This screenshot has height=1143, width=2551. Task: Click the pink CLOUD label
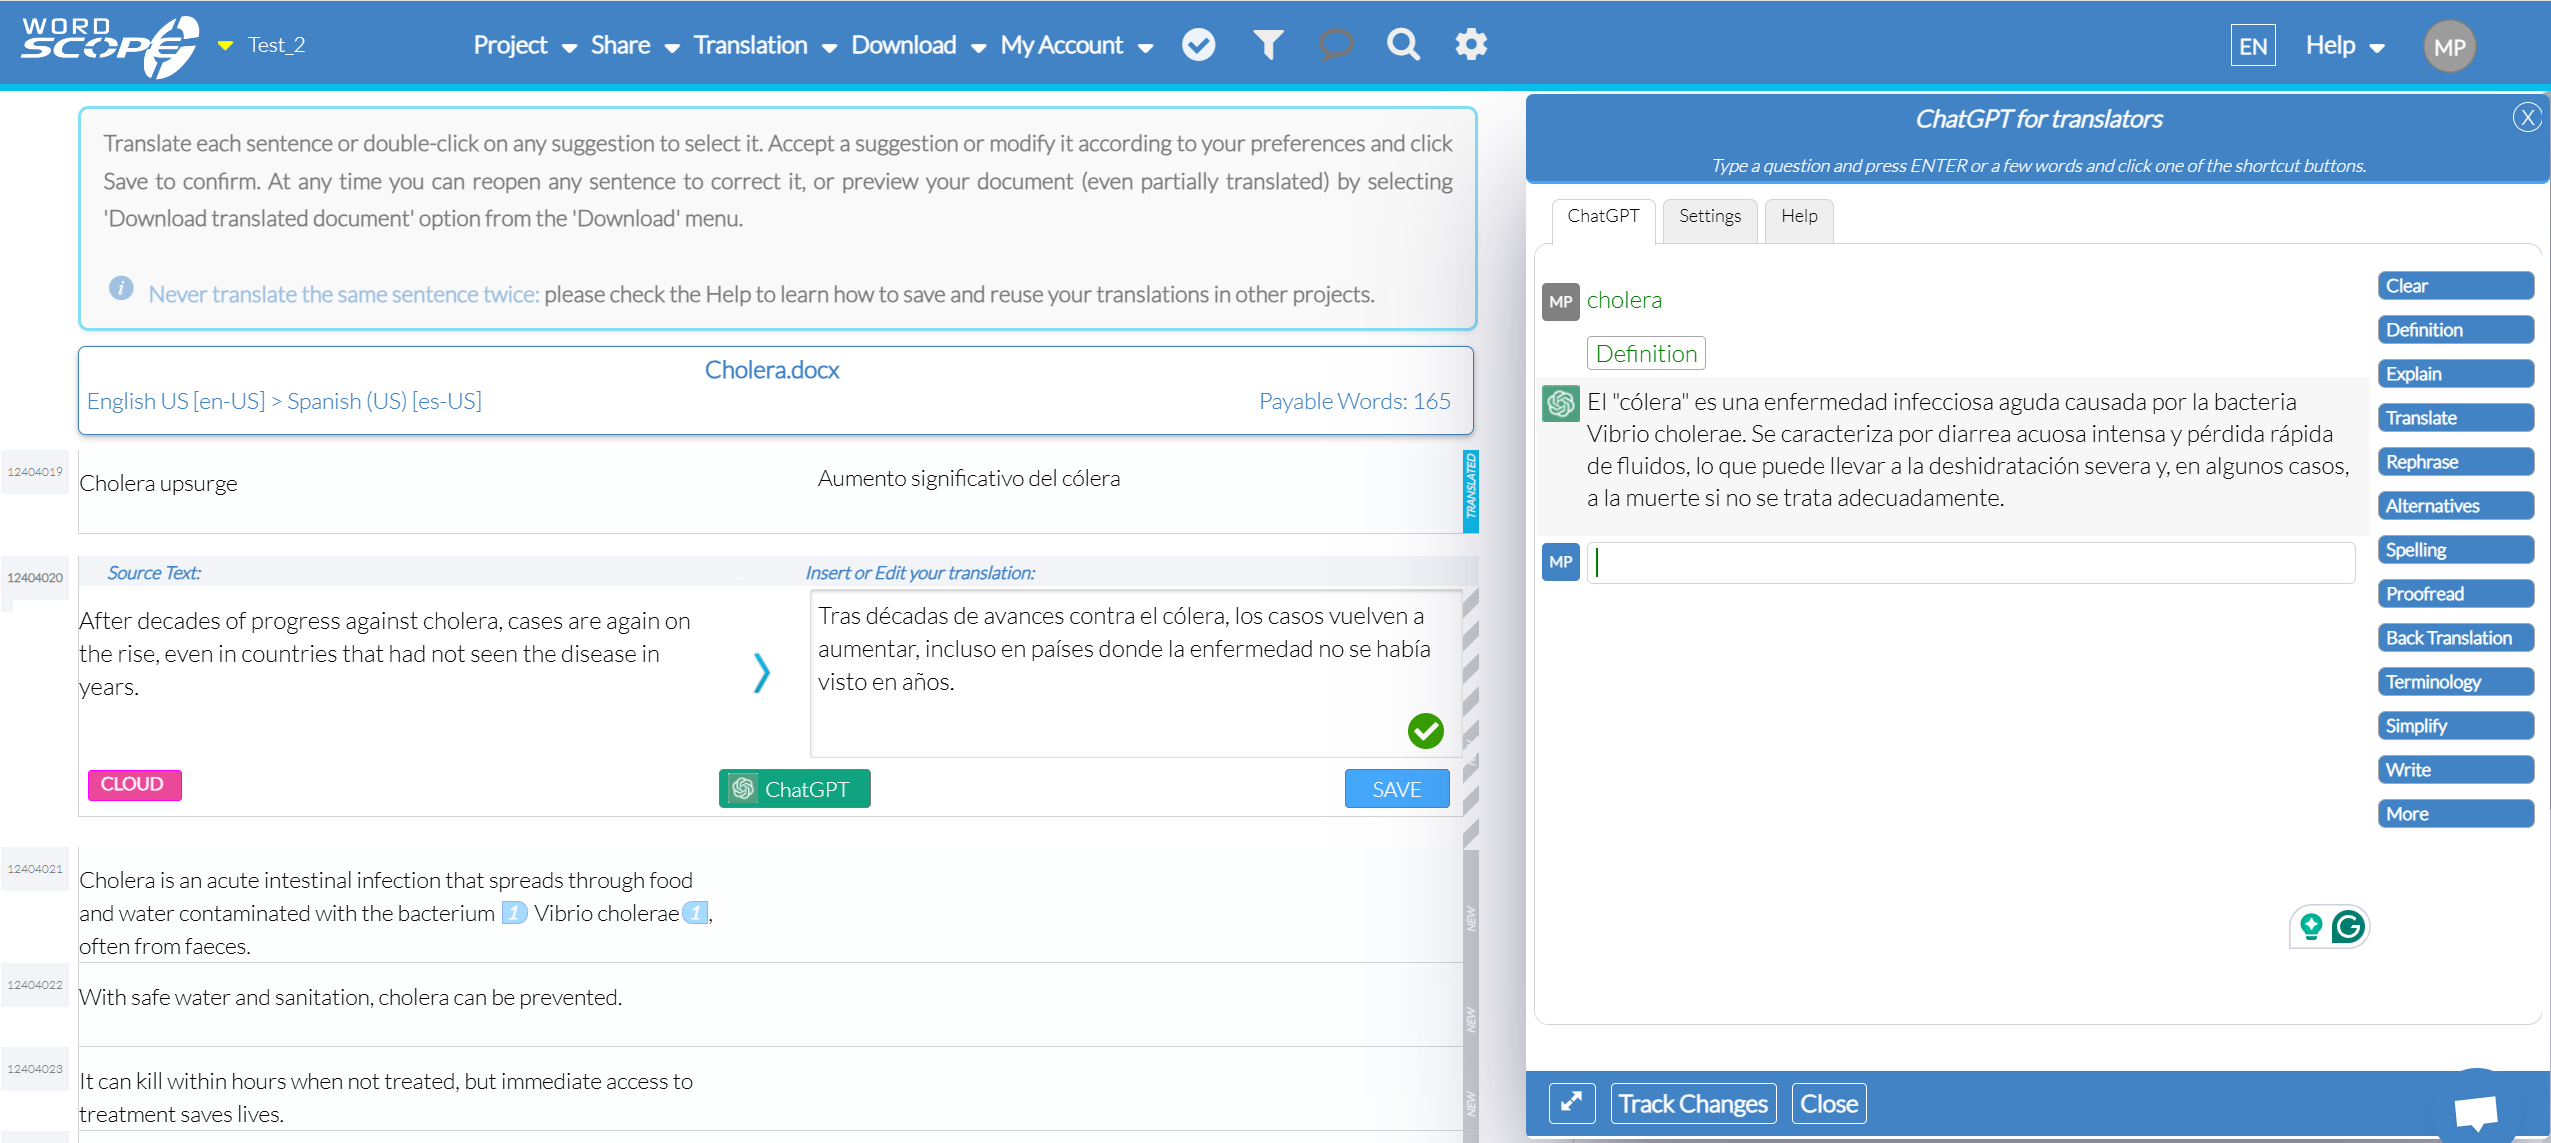134,785
